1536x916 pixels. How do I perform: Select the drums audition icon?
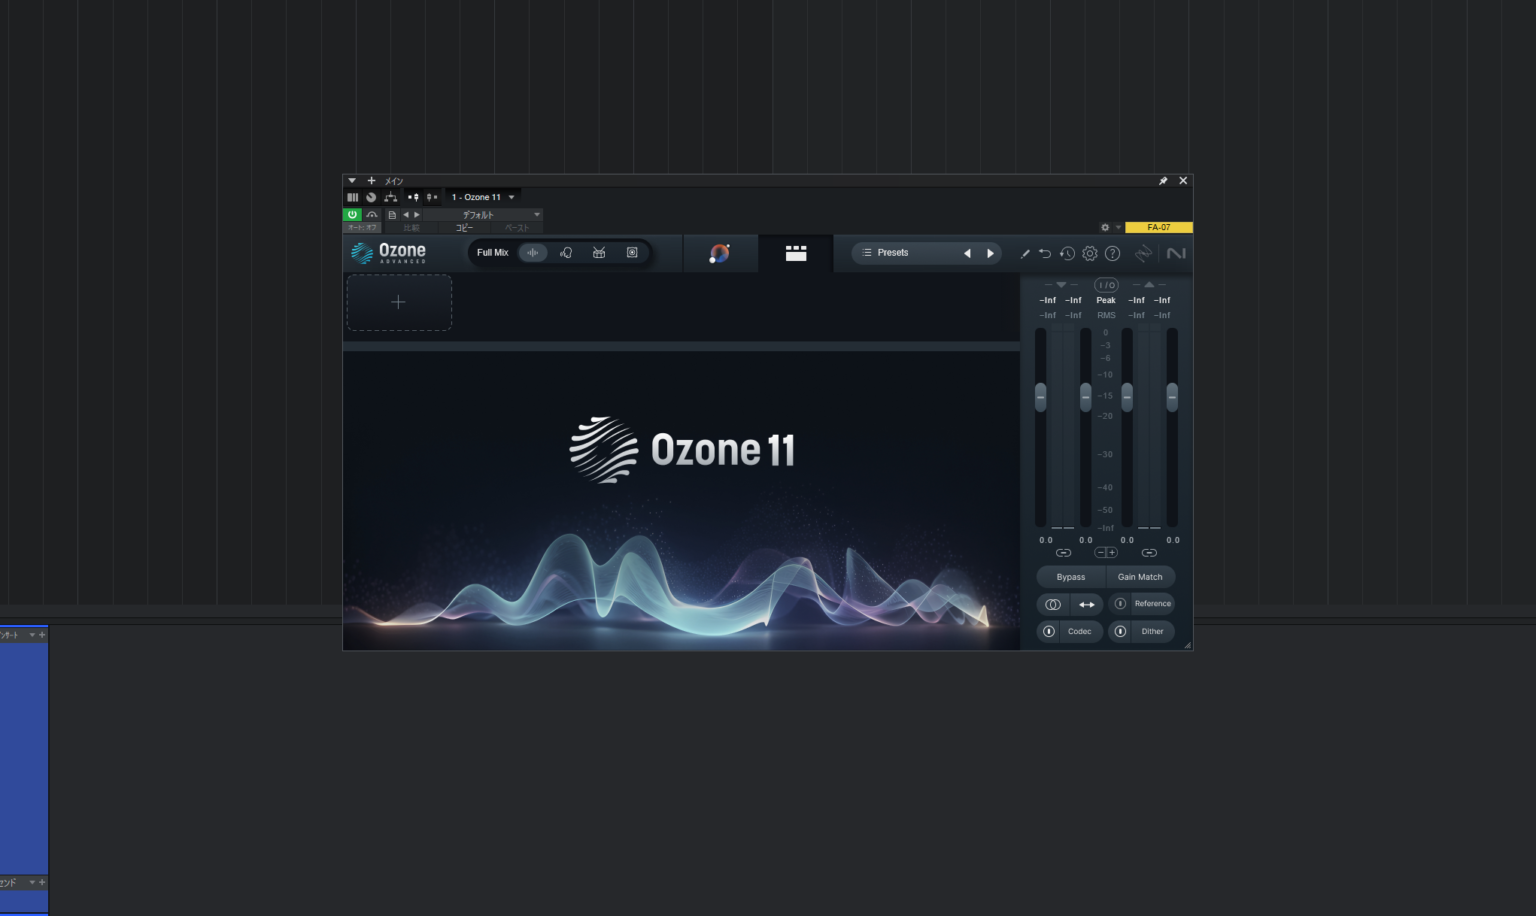pos(598,252)
